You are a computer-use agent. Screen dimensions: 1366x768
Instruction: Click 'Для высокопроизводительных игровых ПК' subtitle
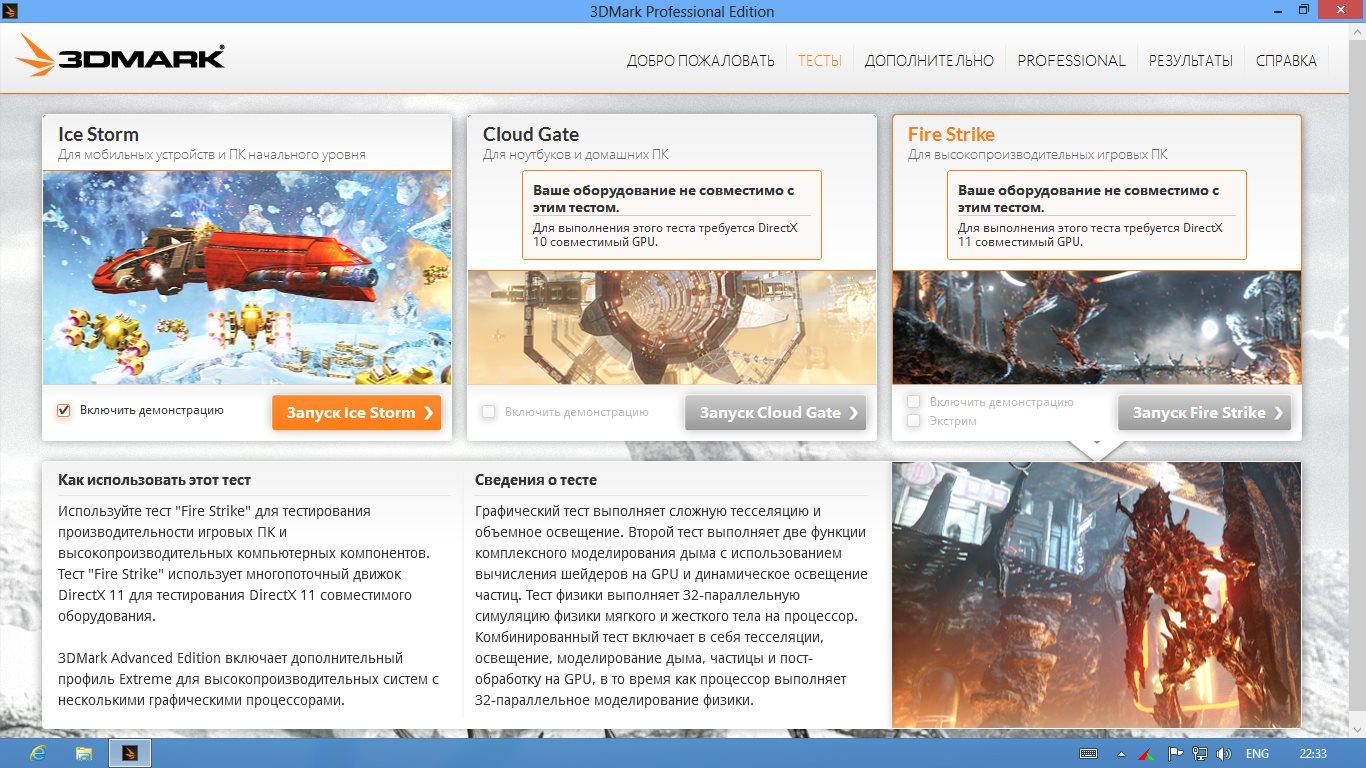click(x=1038, y=155)
